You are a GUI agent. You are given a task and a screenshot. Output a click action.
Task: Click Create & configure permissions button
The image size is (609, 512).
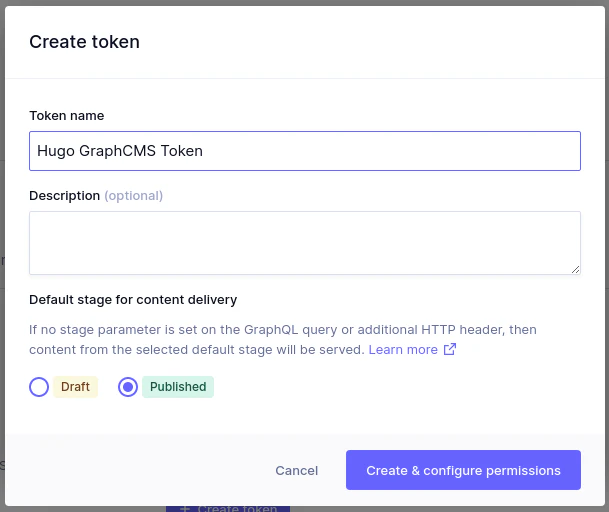click(x=463, y=470)
